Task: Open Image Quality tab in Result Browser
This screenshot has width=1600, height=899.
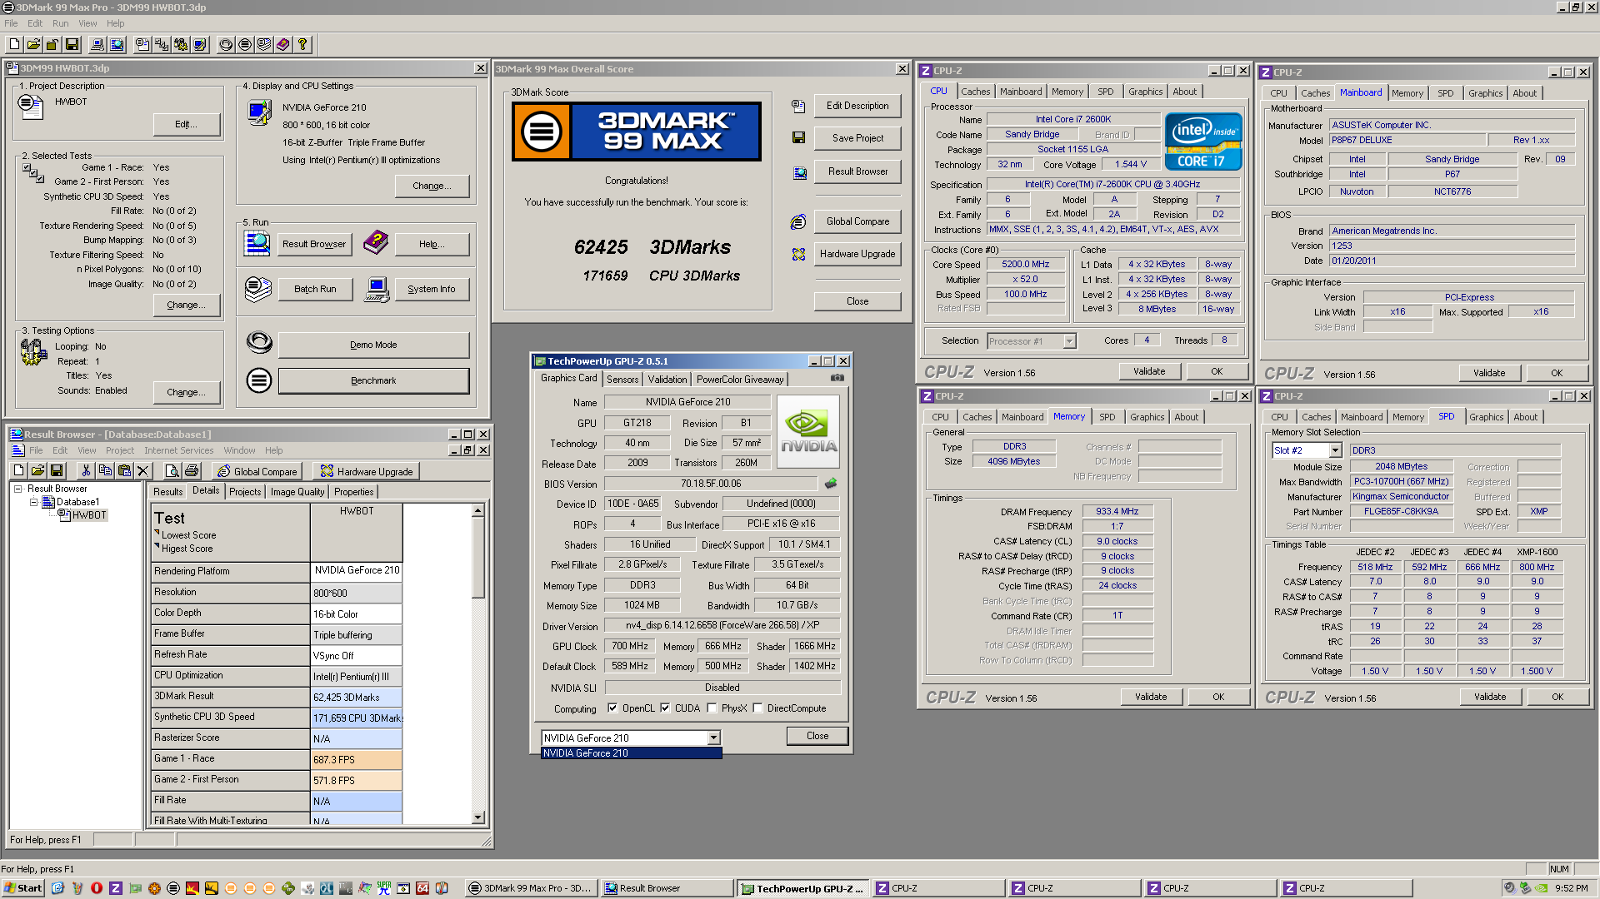Action: tap(297, 492)
